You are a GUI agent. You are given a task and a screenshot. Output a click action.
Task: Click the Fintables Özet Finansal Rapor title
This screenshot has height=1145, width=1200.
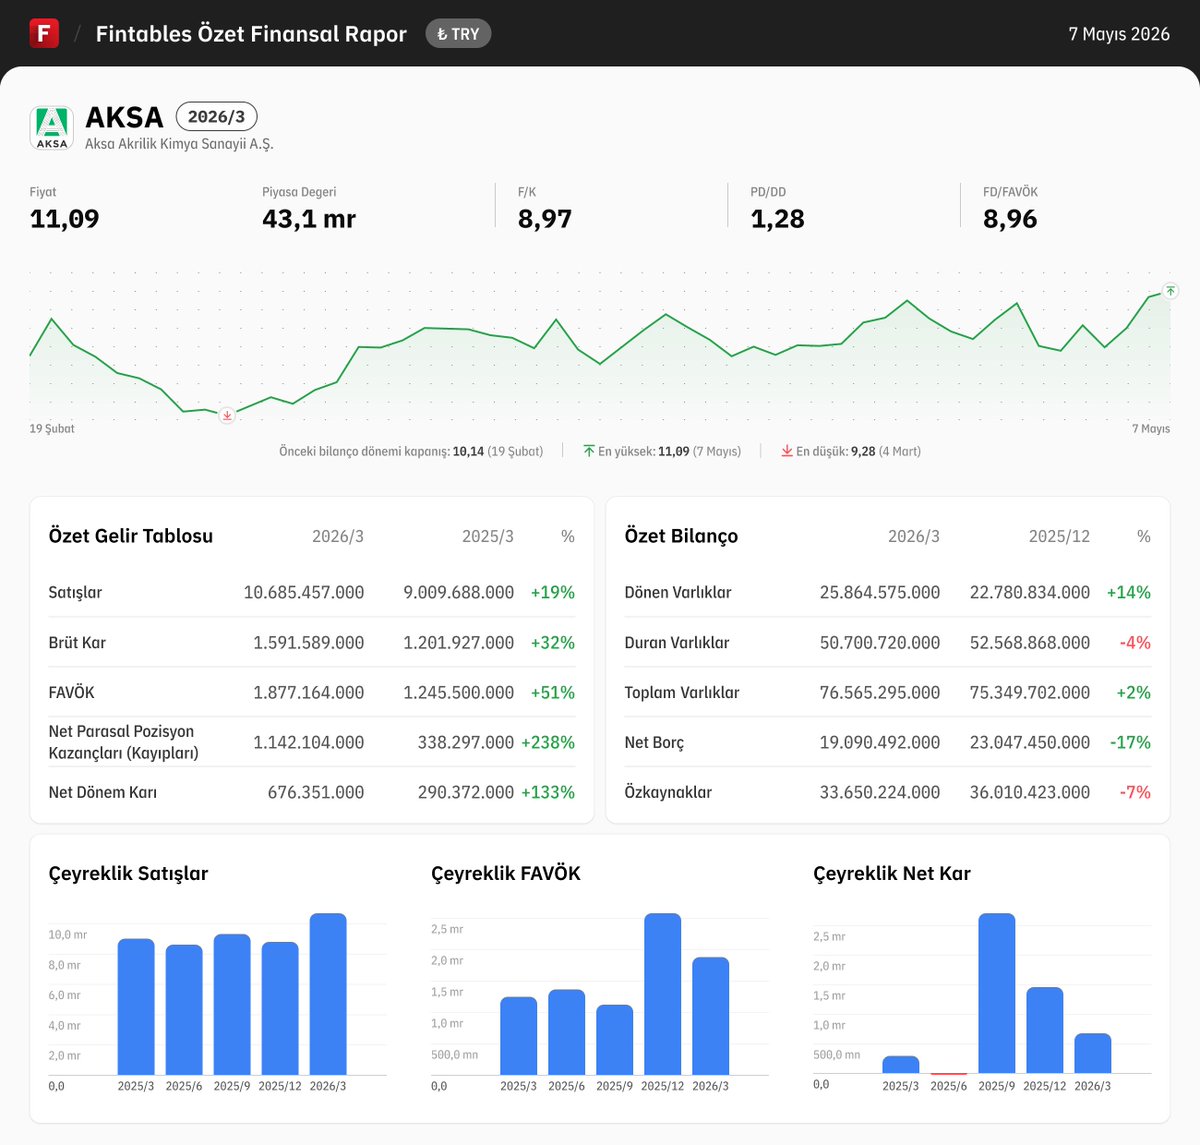[251, 34]
